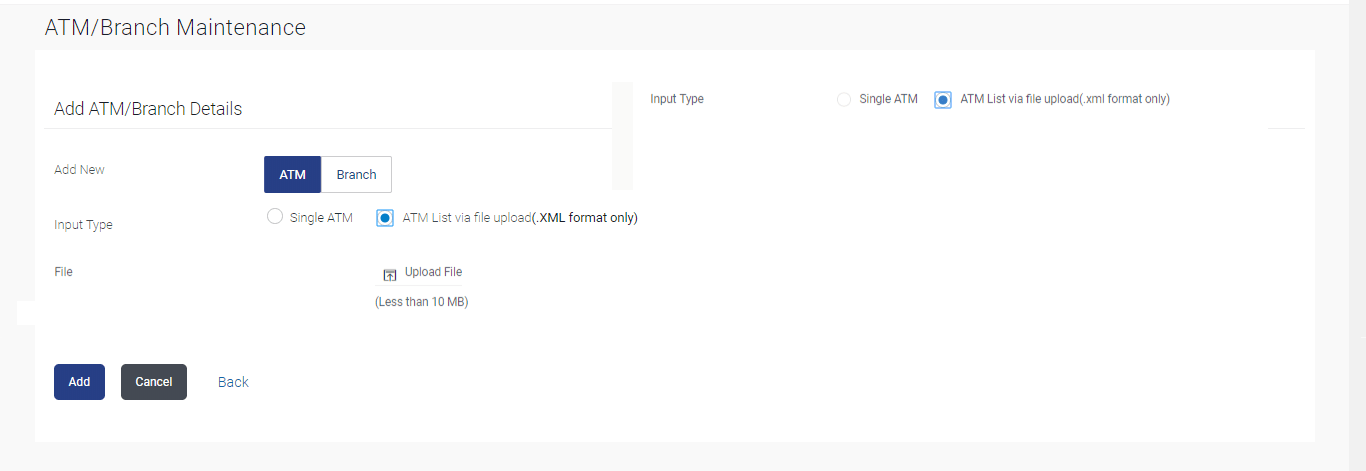
Task: Switch to the Branch option
Action: [356, 174]
